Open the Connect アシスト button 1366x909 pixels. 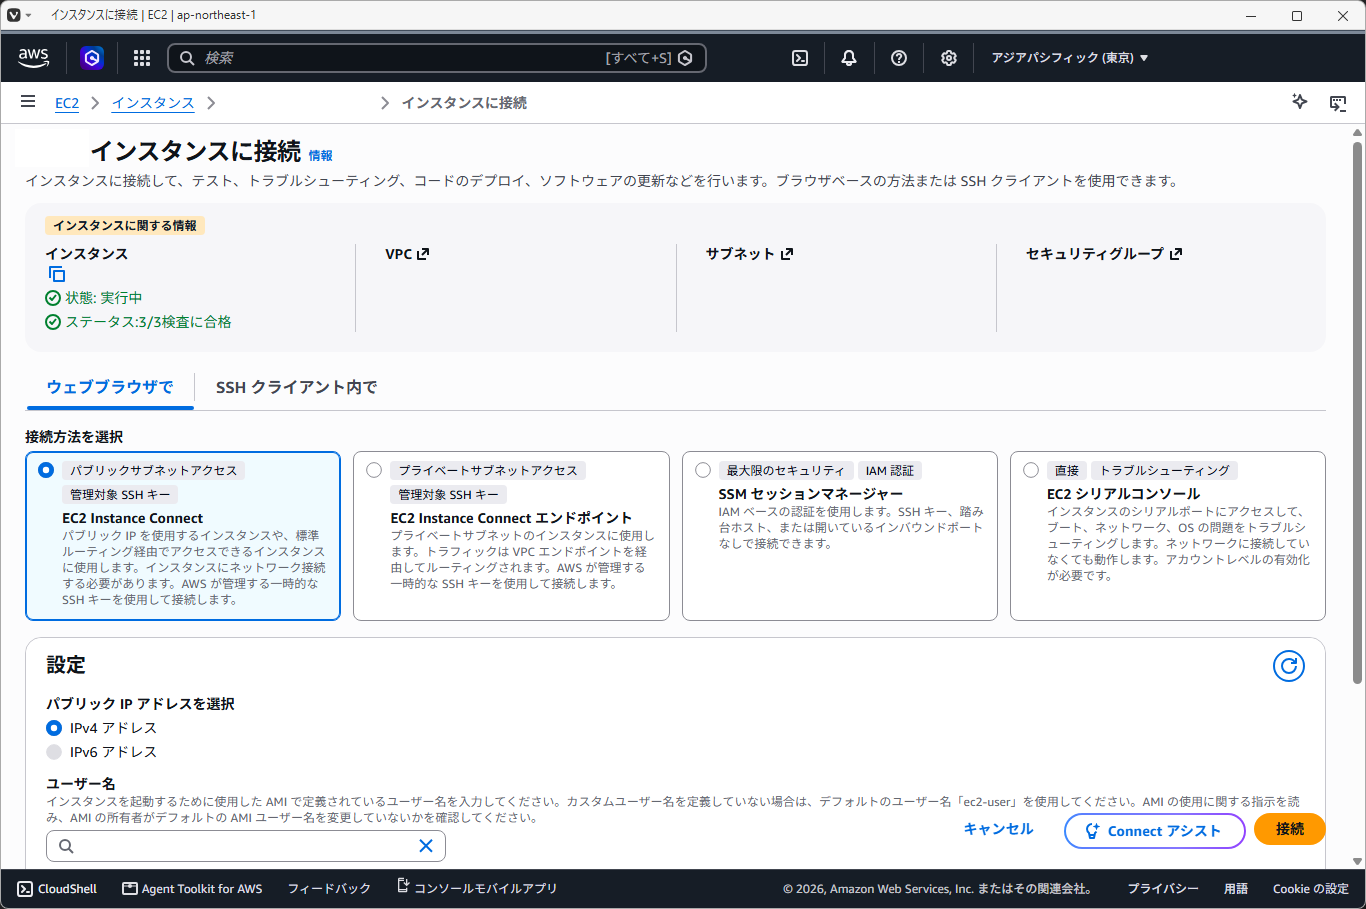[1155, 831]
